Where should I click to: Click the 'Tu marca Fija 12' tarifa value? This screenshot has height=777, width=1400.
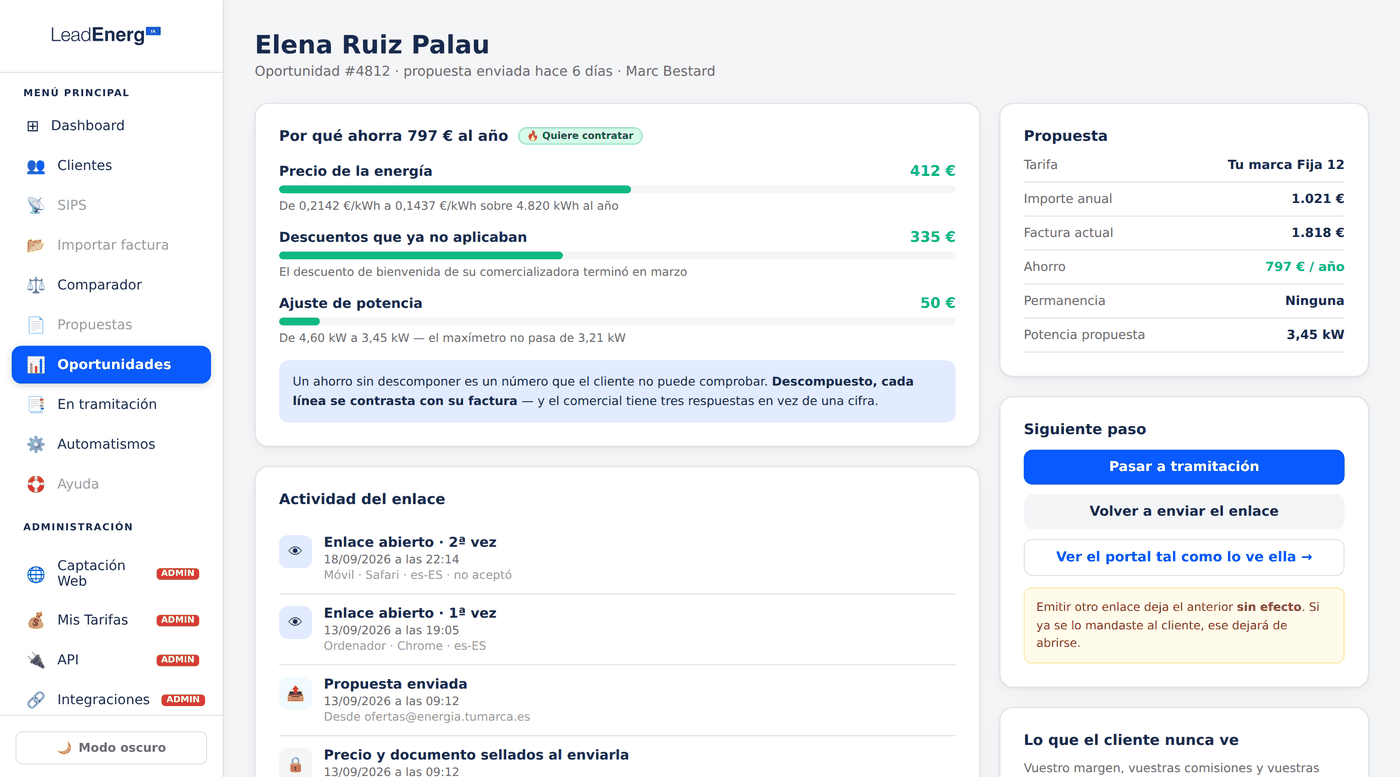1286,165
